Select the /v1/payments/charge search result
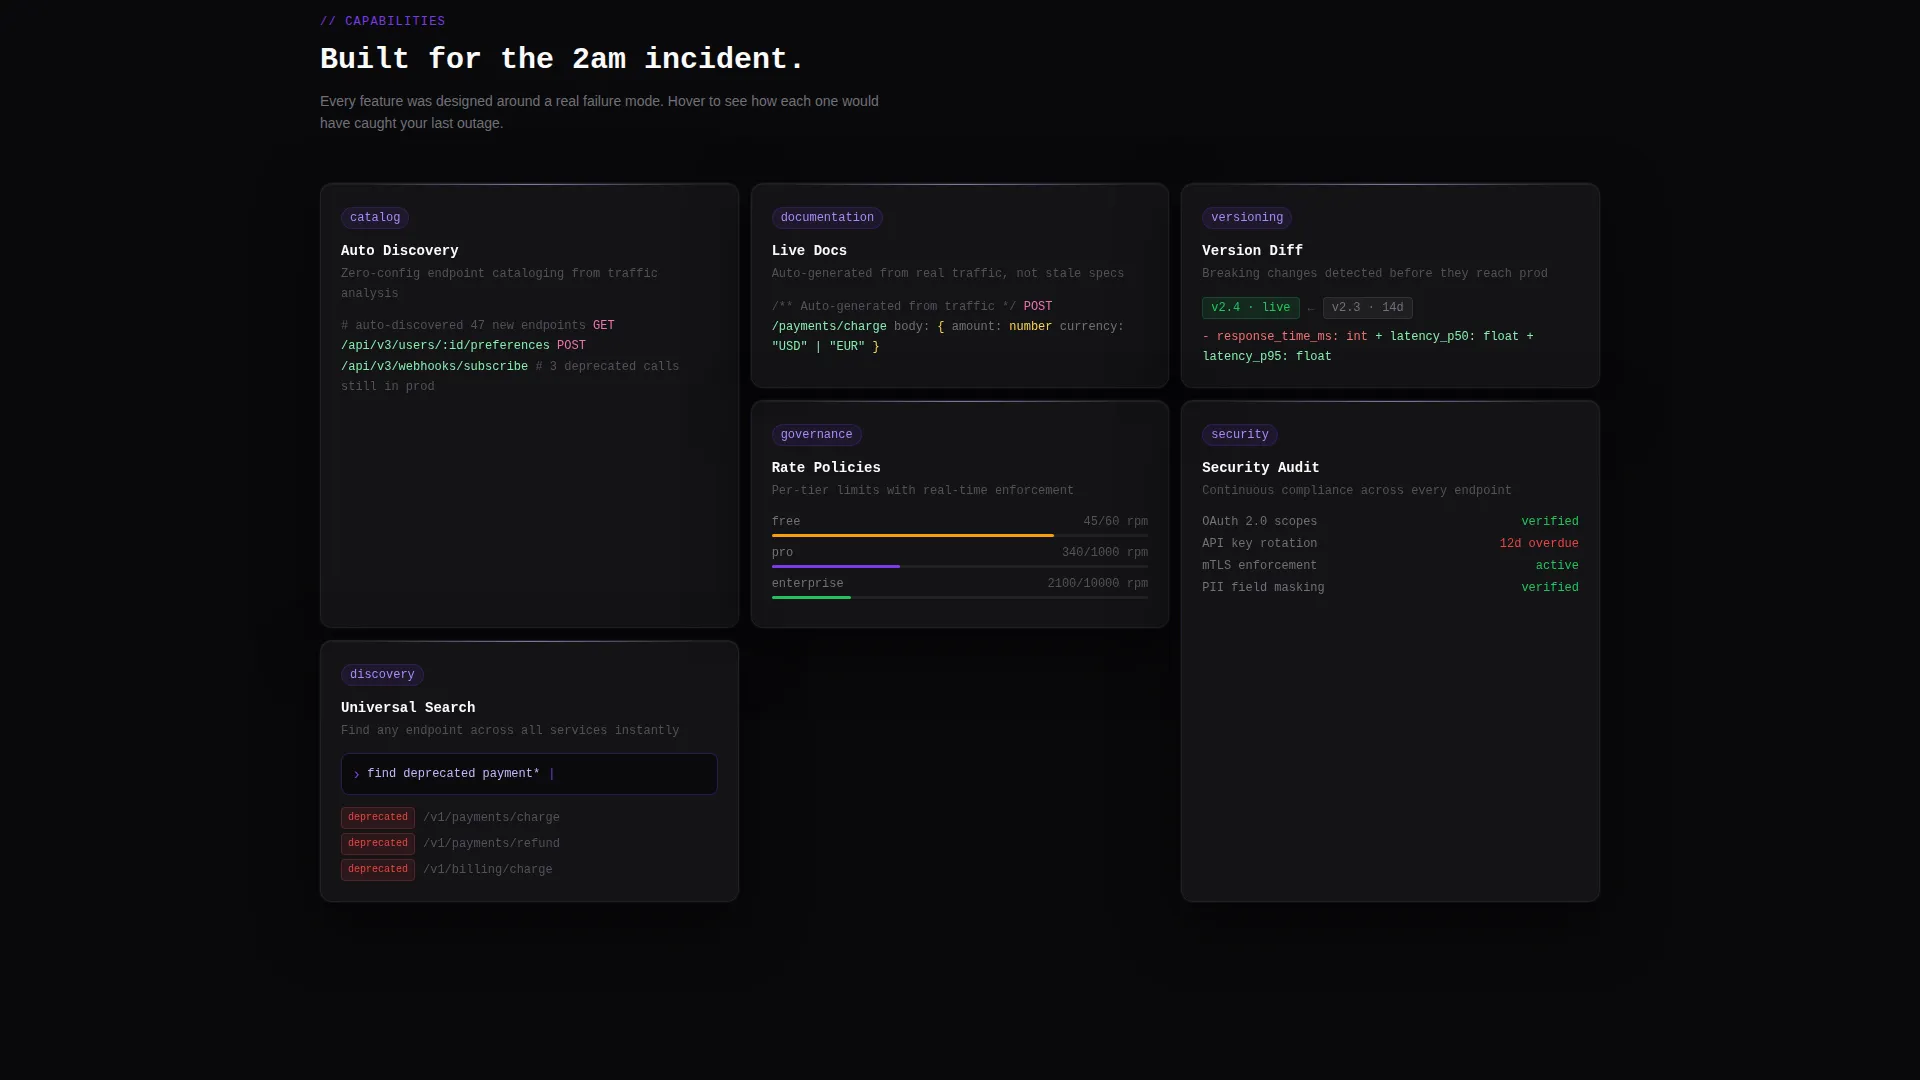 [491, 818]
